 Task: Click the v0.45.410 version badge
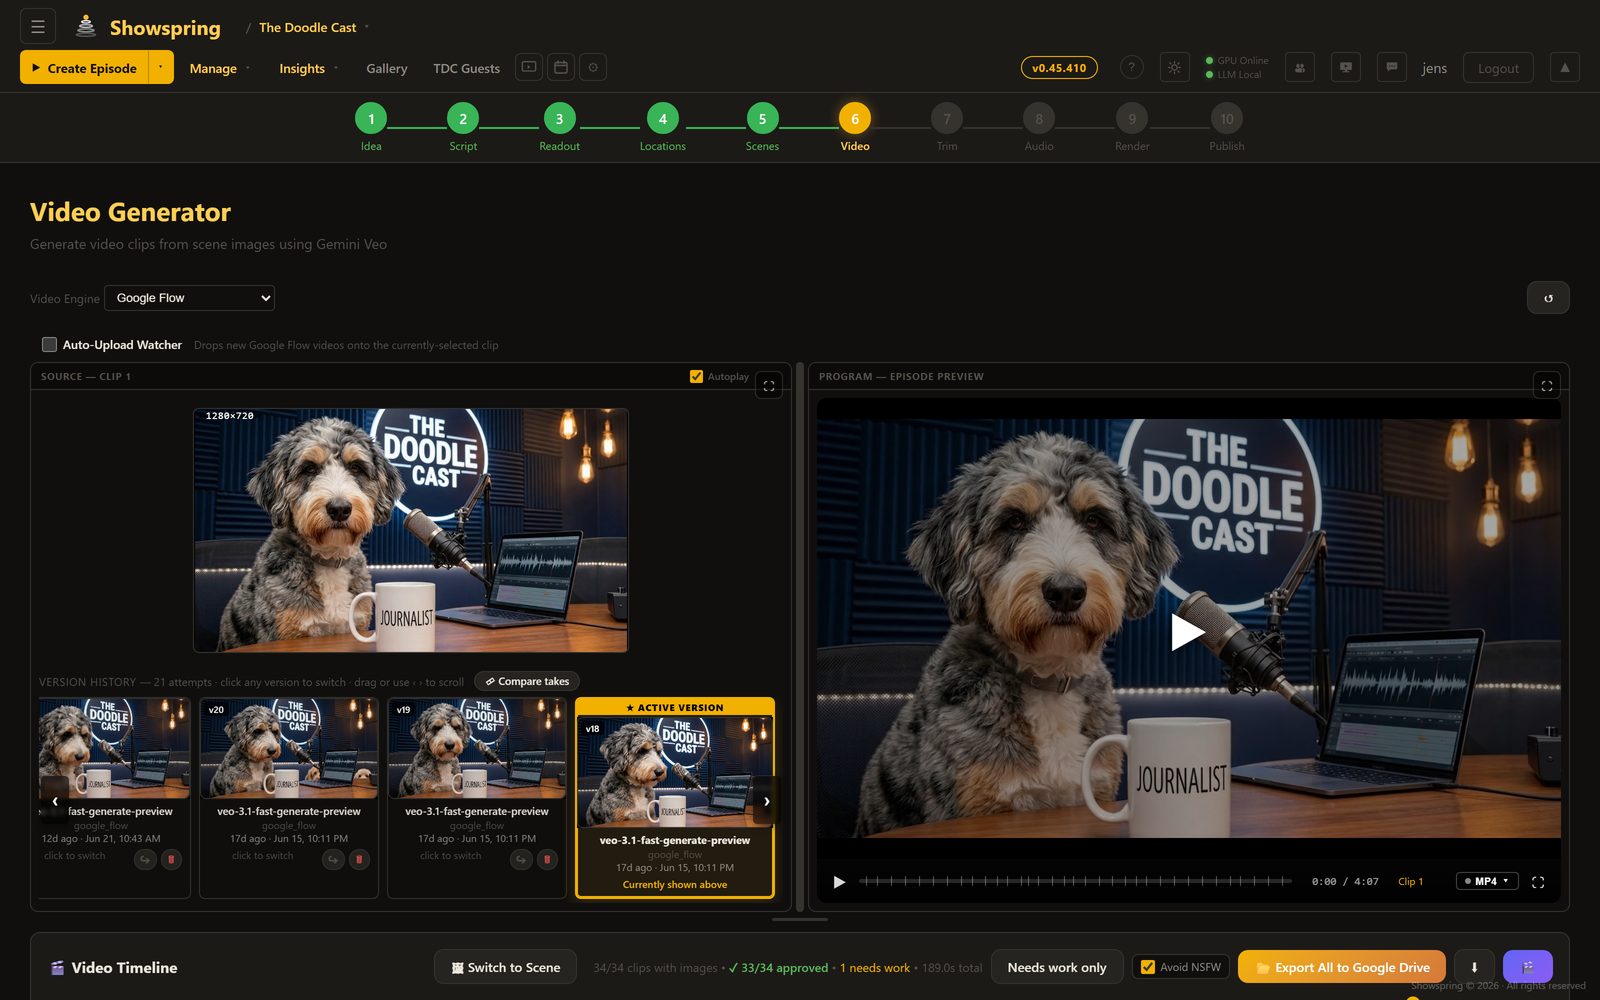tap(1059, 68)
